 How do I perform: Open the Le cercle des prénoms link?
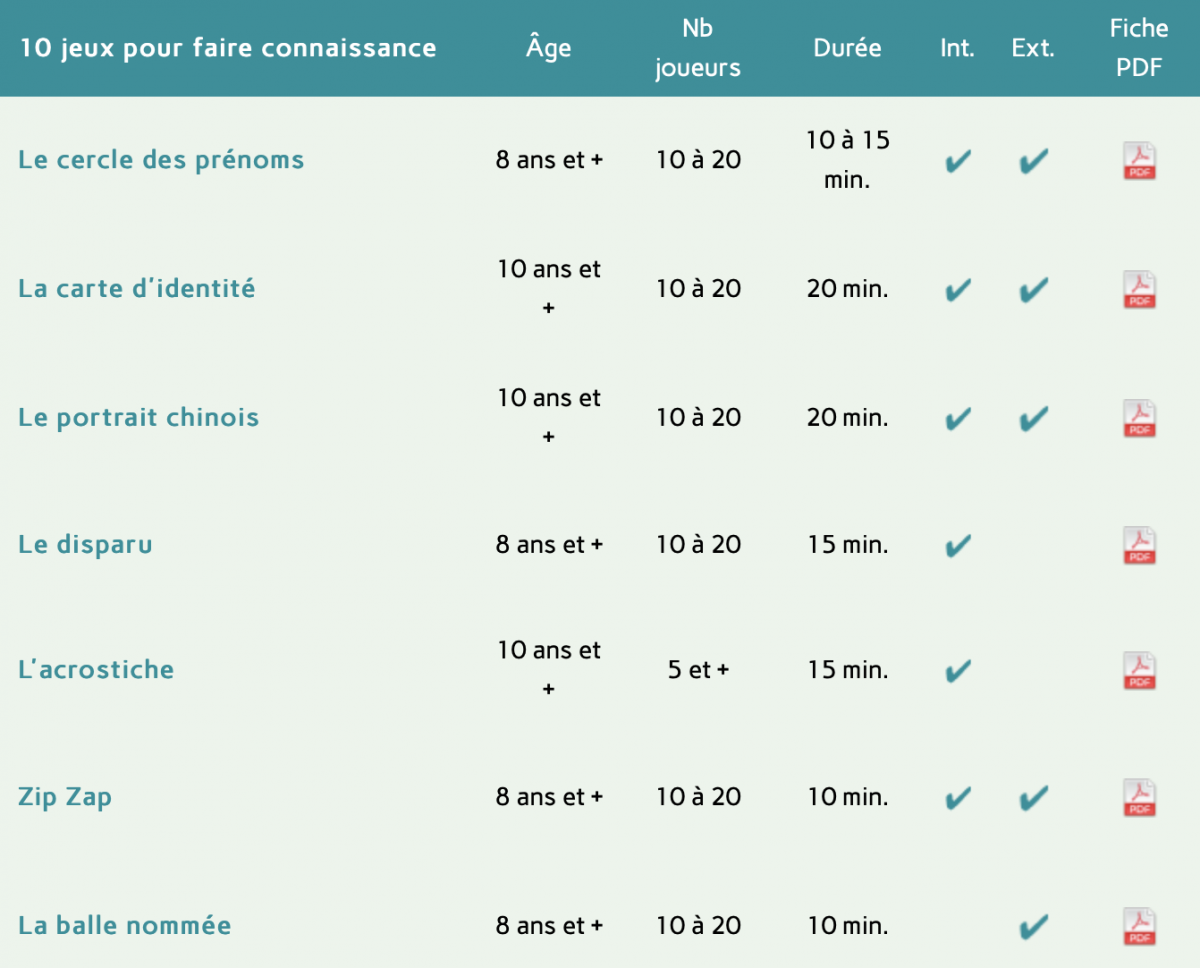(161, 160)
